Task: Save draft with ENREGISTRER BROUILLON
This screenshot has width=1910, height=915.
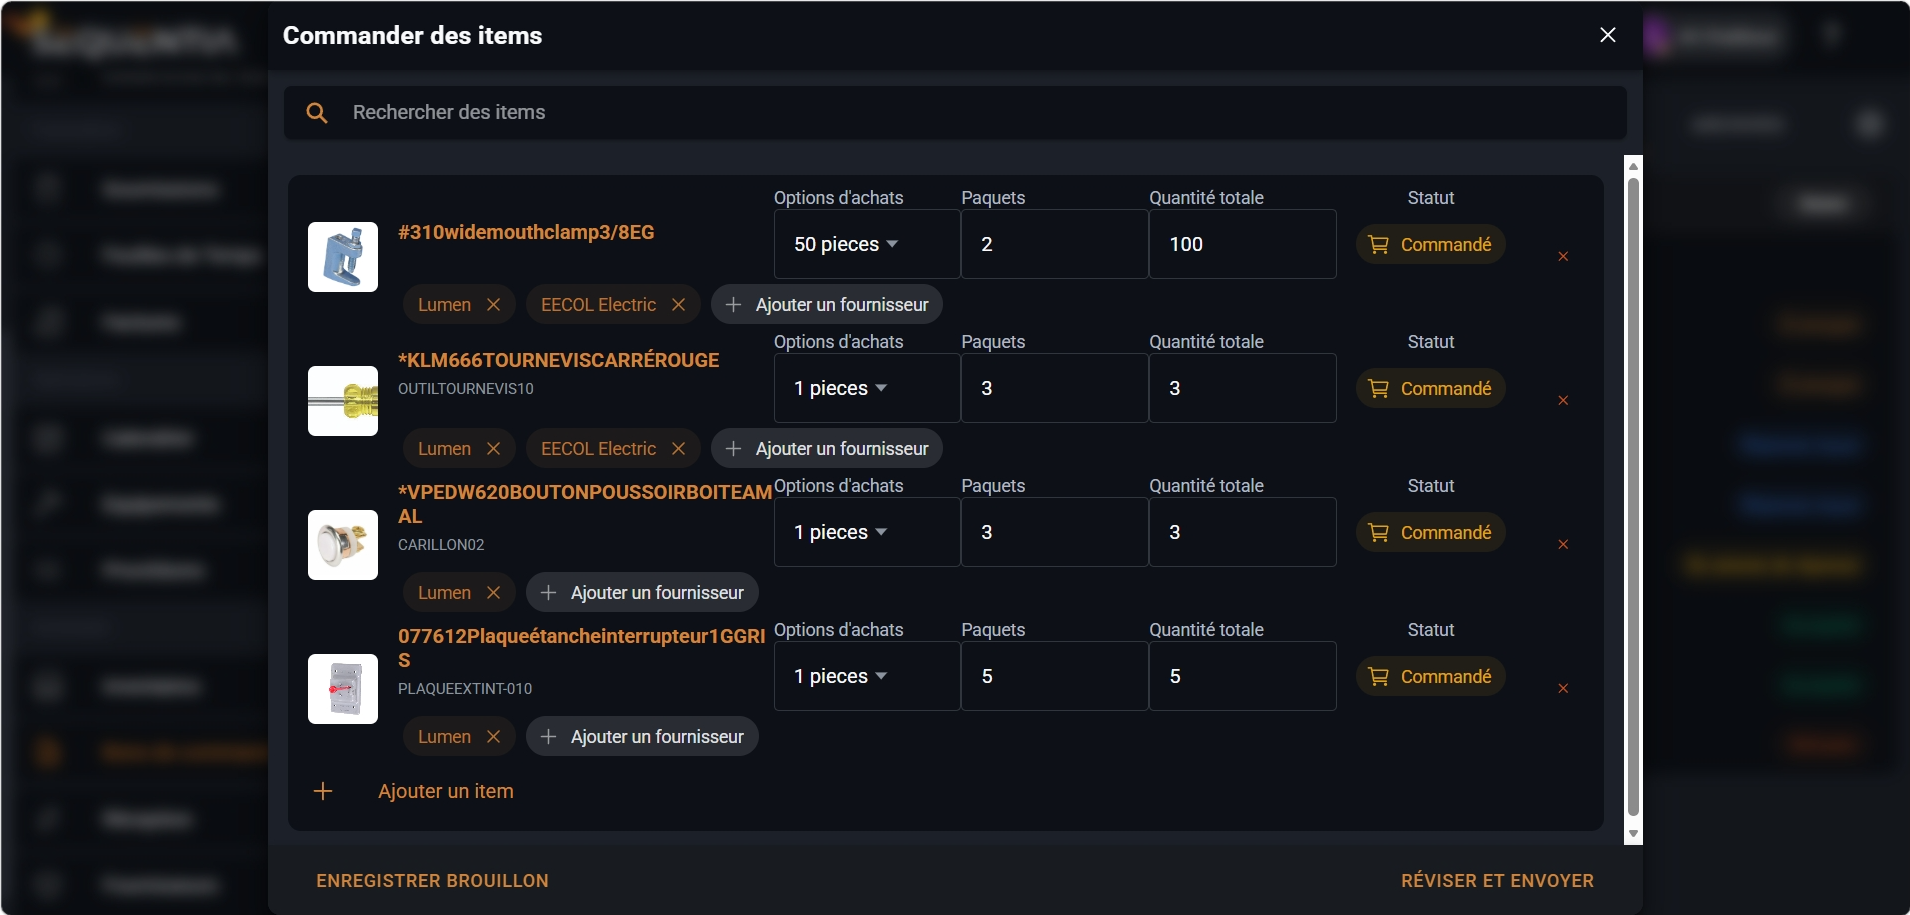Action: pyautogui.click(x=432, y=881)
